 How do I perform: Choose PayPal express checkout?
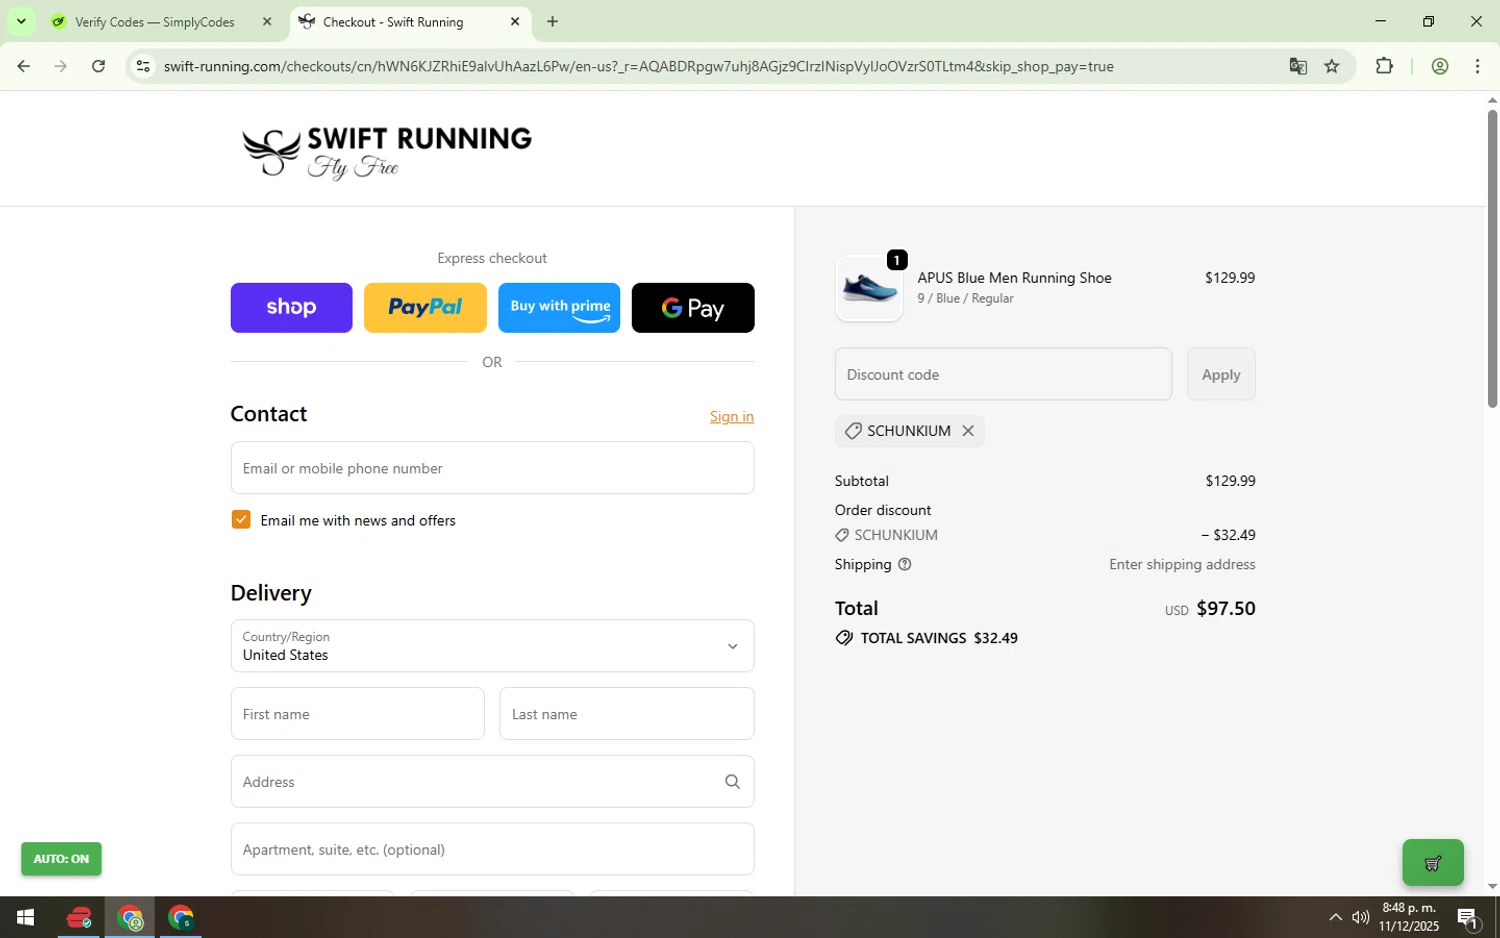coord(425,307)
